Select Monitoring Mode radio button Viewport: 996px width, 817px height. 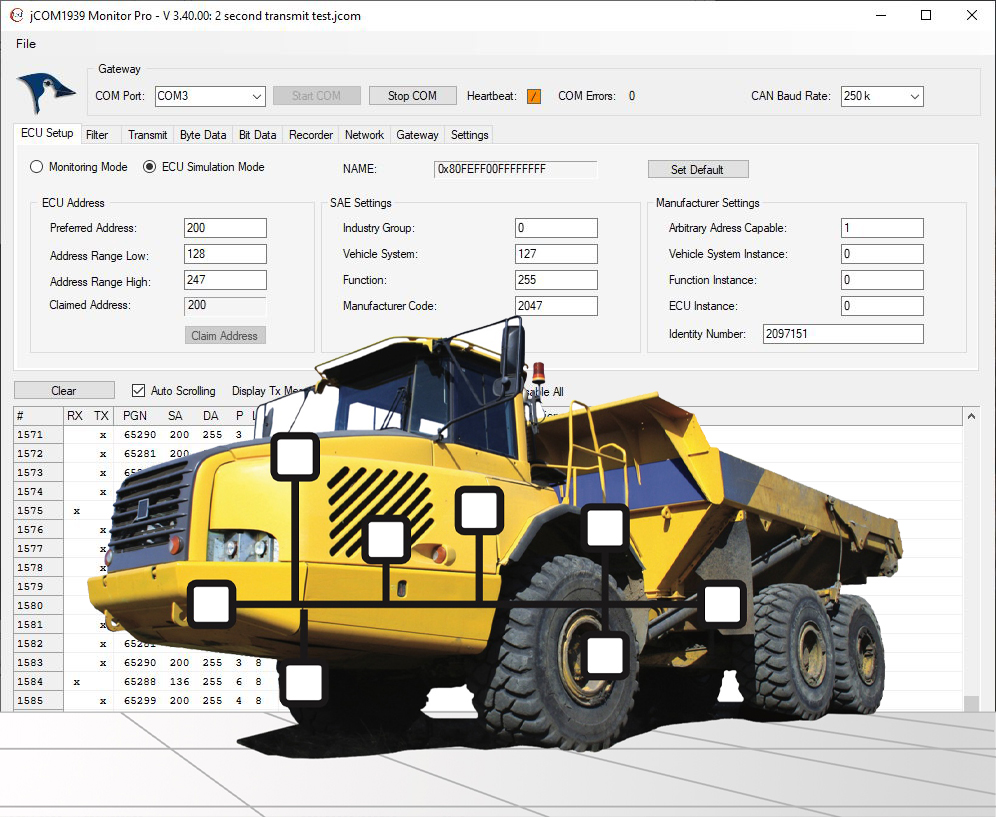pos(37,167)
